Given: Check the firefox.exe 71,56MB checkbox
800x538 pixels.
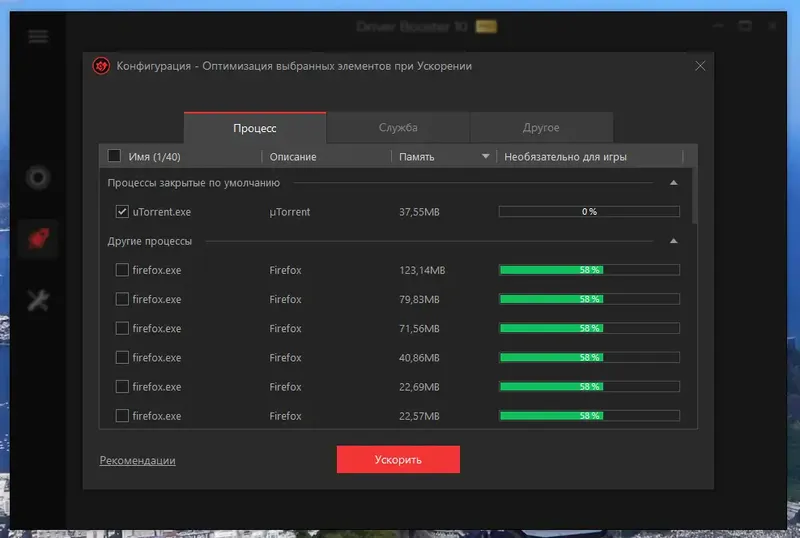Looking at the screenshot, I should pos(122,328).
